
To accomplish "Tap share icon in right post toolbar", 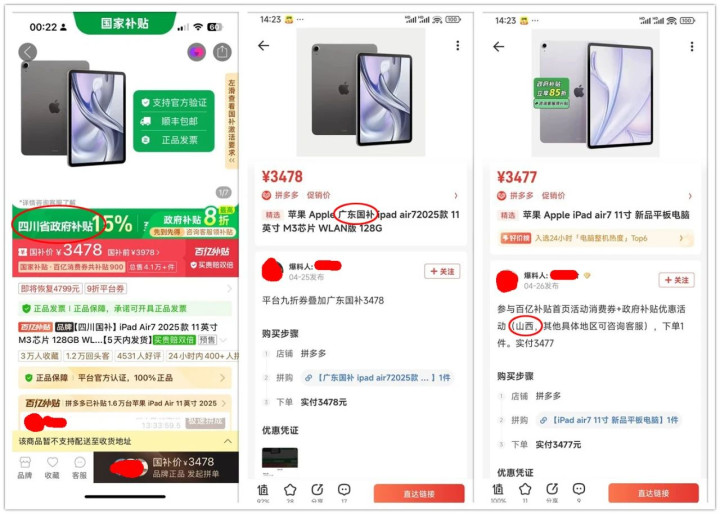I will [x=552, y=489].
